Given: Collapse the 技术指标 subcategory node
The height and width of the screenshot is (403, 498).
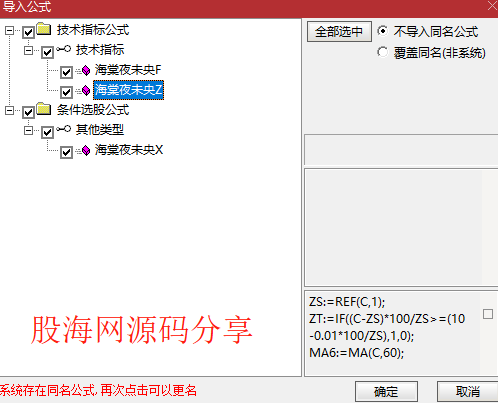Looking at the screenshot, I should tap(28, 51).
